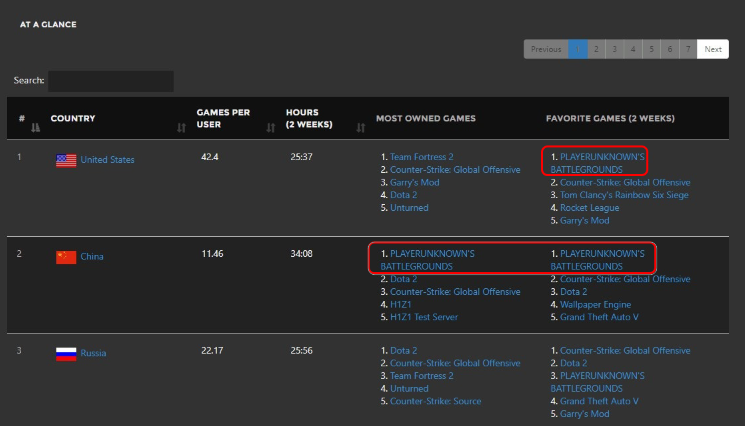Screen dimensions: 745x426
Task: Select page 2 in pagination
Action: click(x=596, y=49)
